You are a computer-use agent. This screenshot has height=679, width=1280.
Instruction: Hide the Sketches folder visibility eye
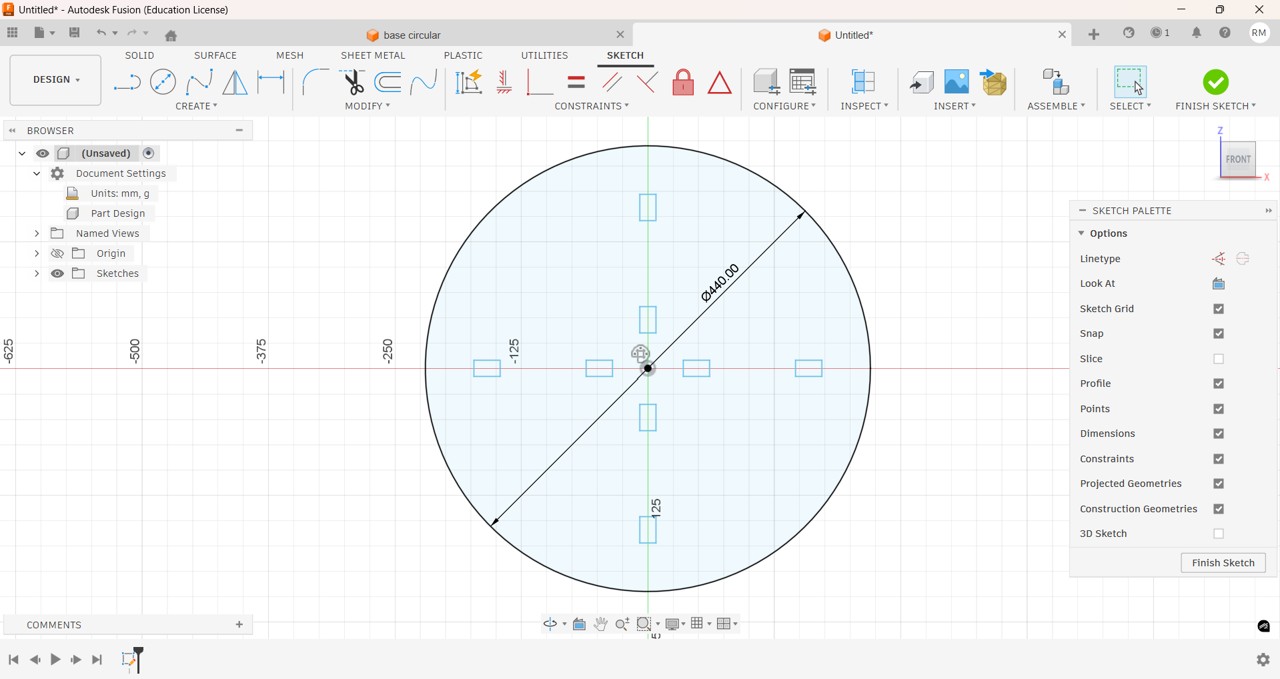tap(57, 274)
